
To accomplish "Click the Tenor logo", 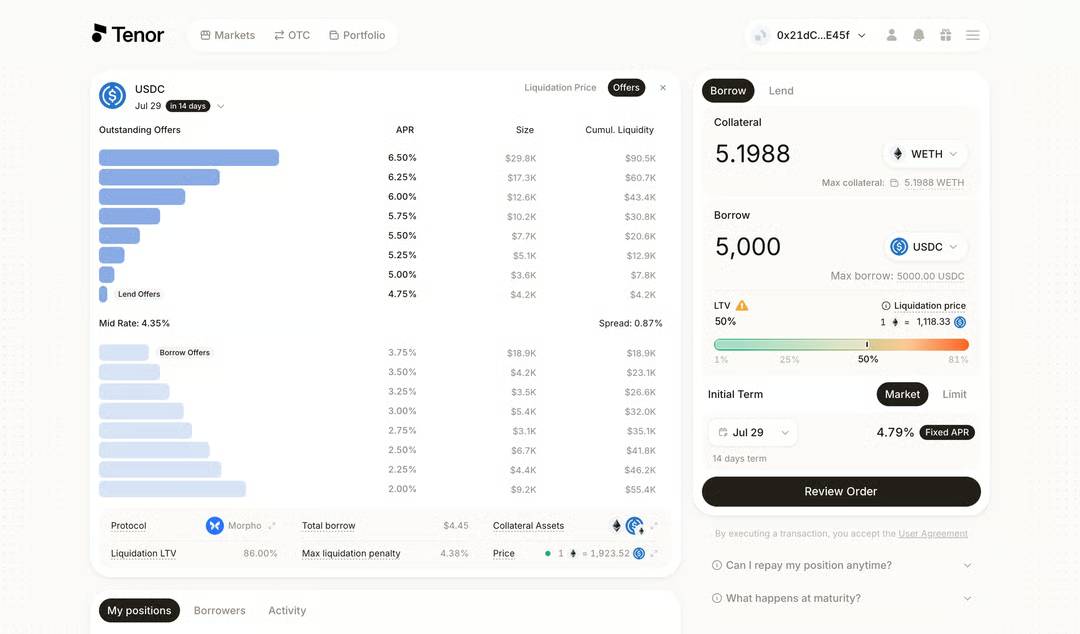I will (128, 34).
